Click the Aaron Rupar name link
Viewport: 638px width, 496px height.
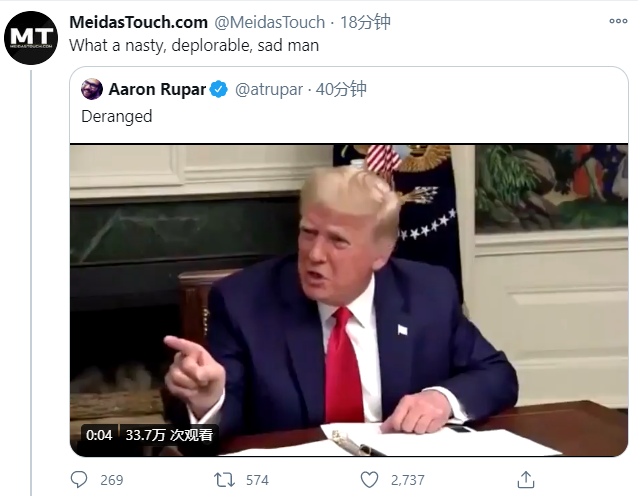coord(157,90)
